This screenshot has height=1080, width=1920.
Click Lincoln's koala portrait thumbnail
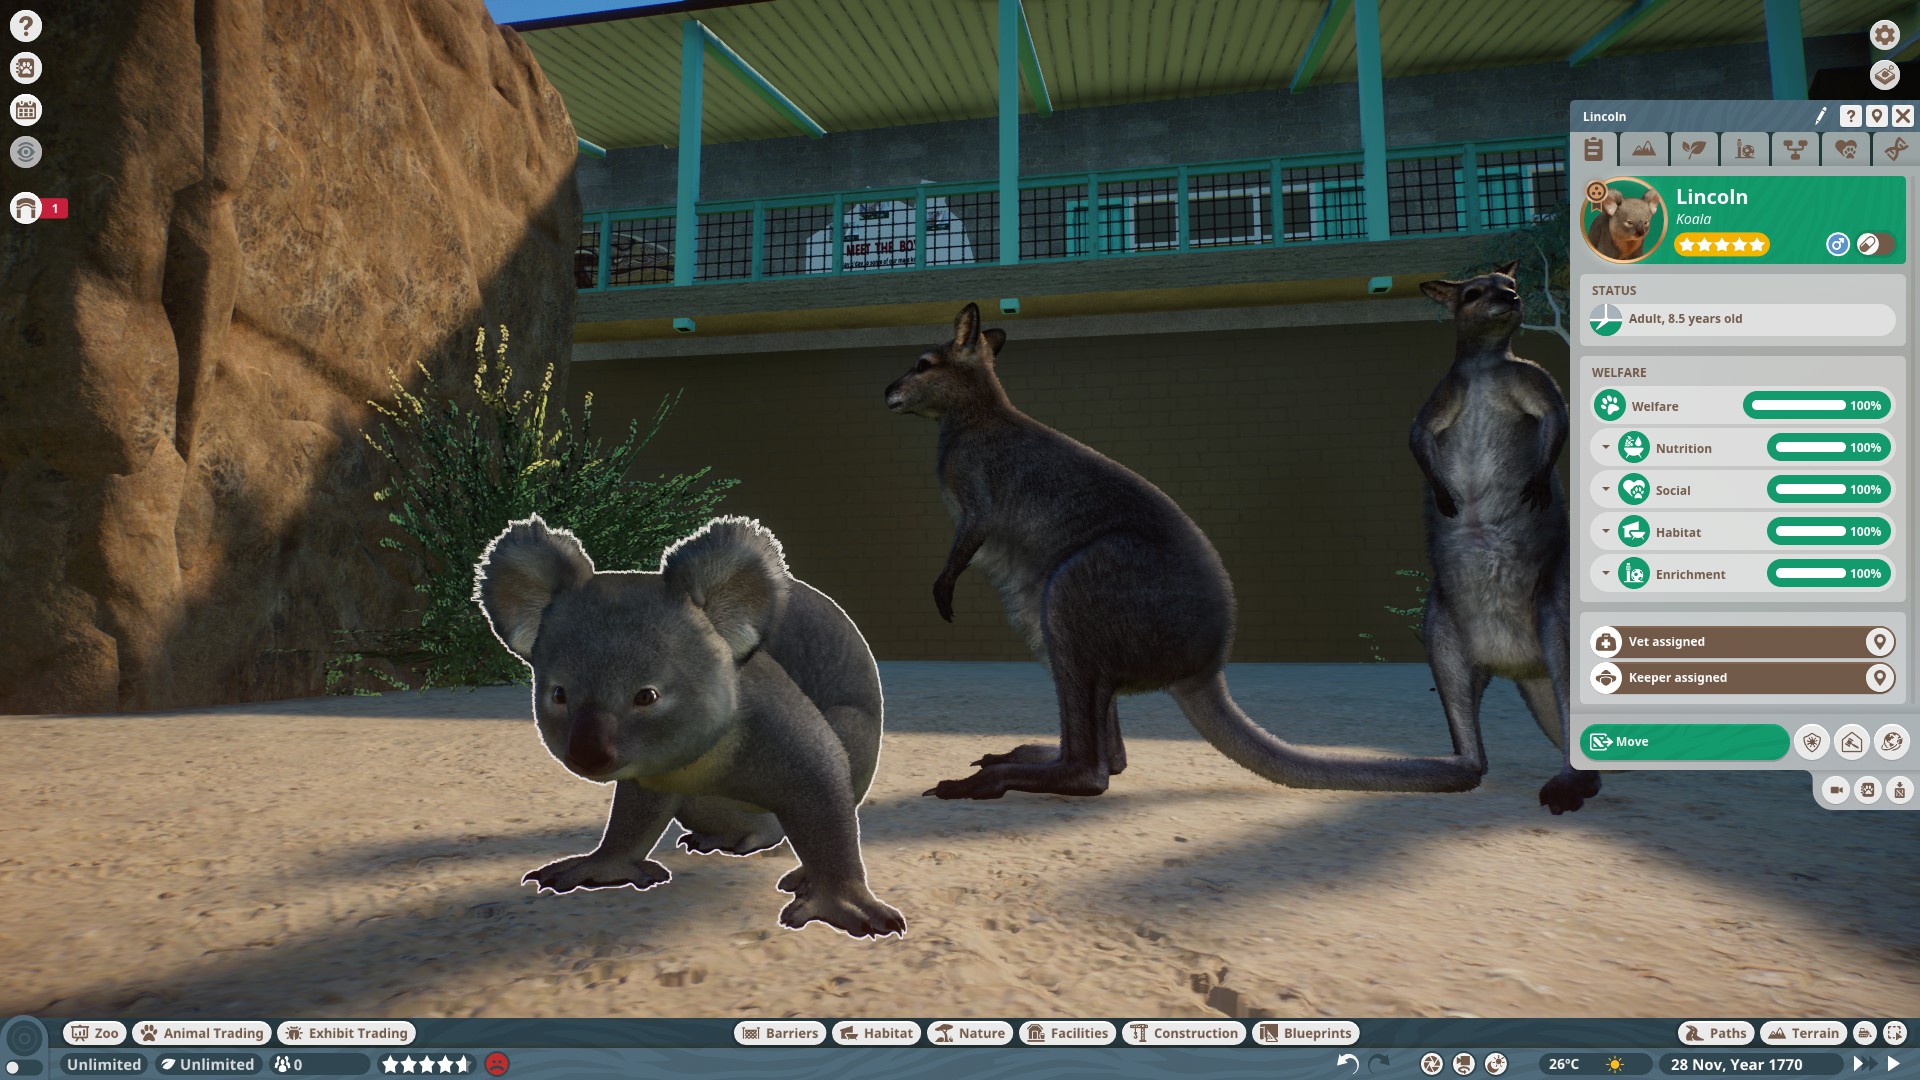1623,220
